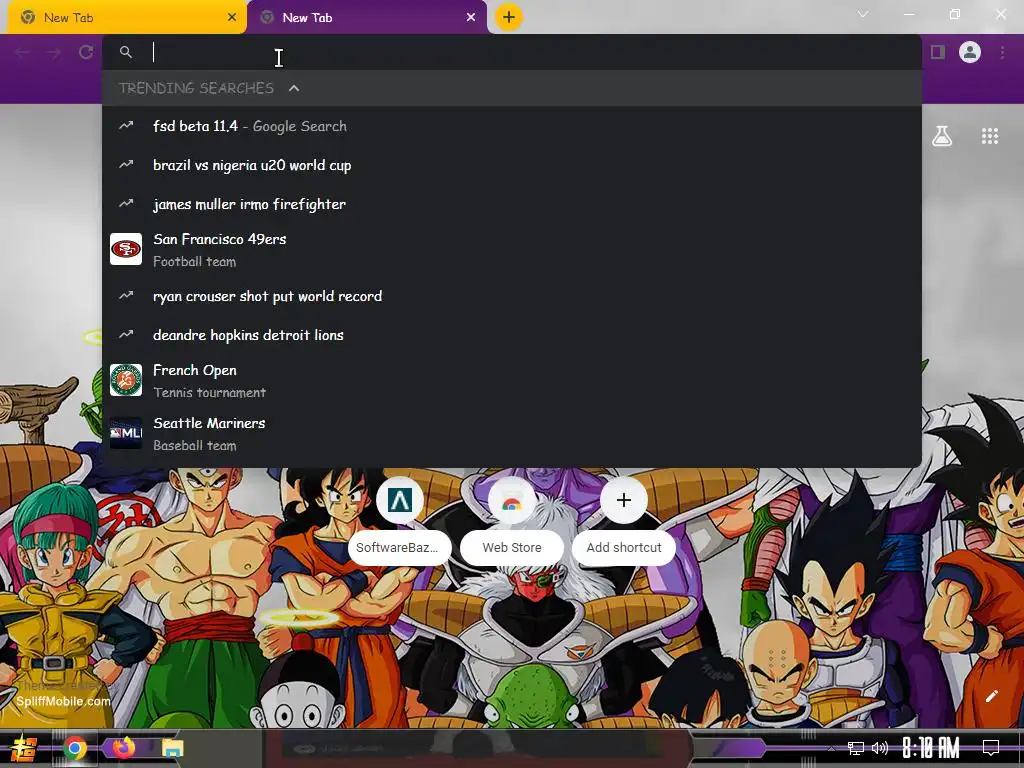The height and width of the screenshot is (768, 1024).
Task: Select james muller irmo firefighter suggestion
Action: click(511, 204)
